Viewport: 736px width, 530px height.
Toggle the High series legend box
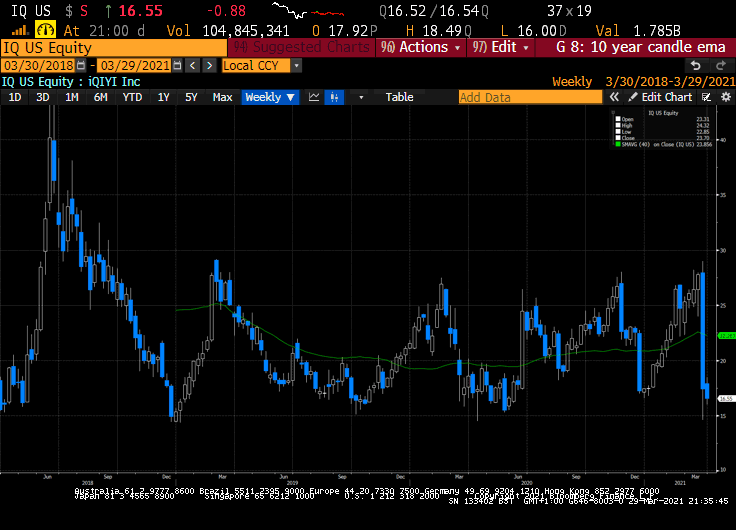pos(618,125)
